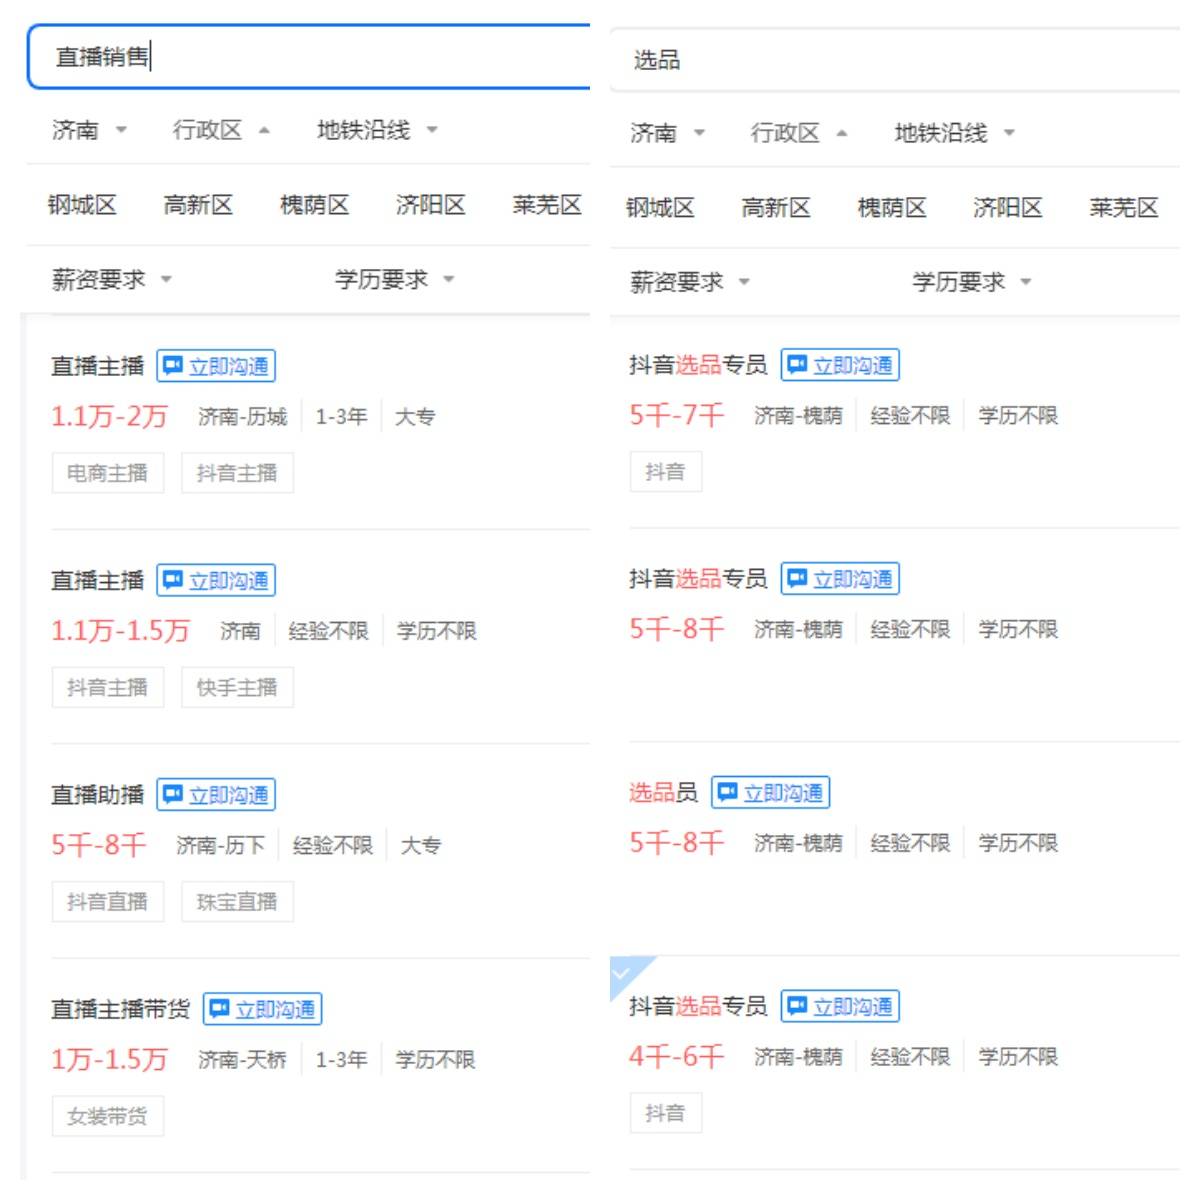Click the 电商主播 tag

pyautogui.click(x=107, y=473)
